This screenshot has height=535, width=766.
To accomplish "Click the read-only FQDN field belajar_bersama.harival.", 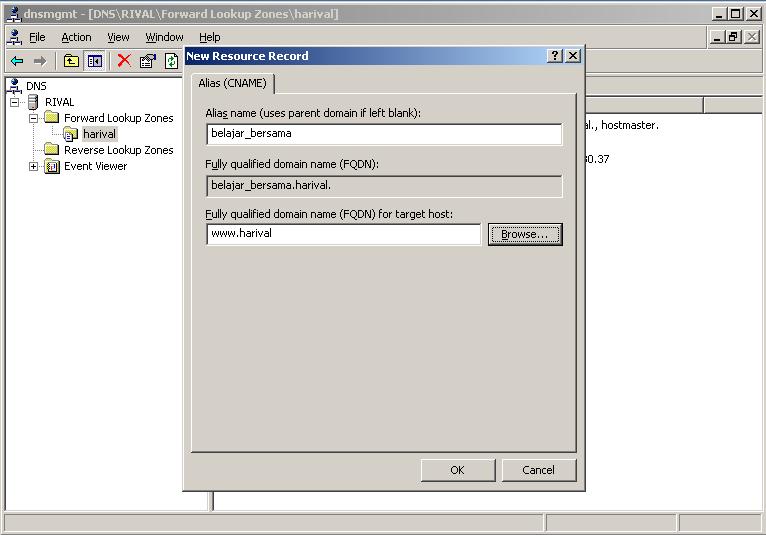I will pyautogui.click(x=384, y=186).
